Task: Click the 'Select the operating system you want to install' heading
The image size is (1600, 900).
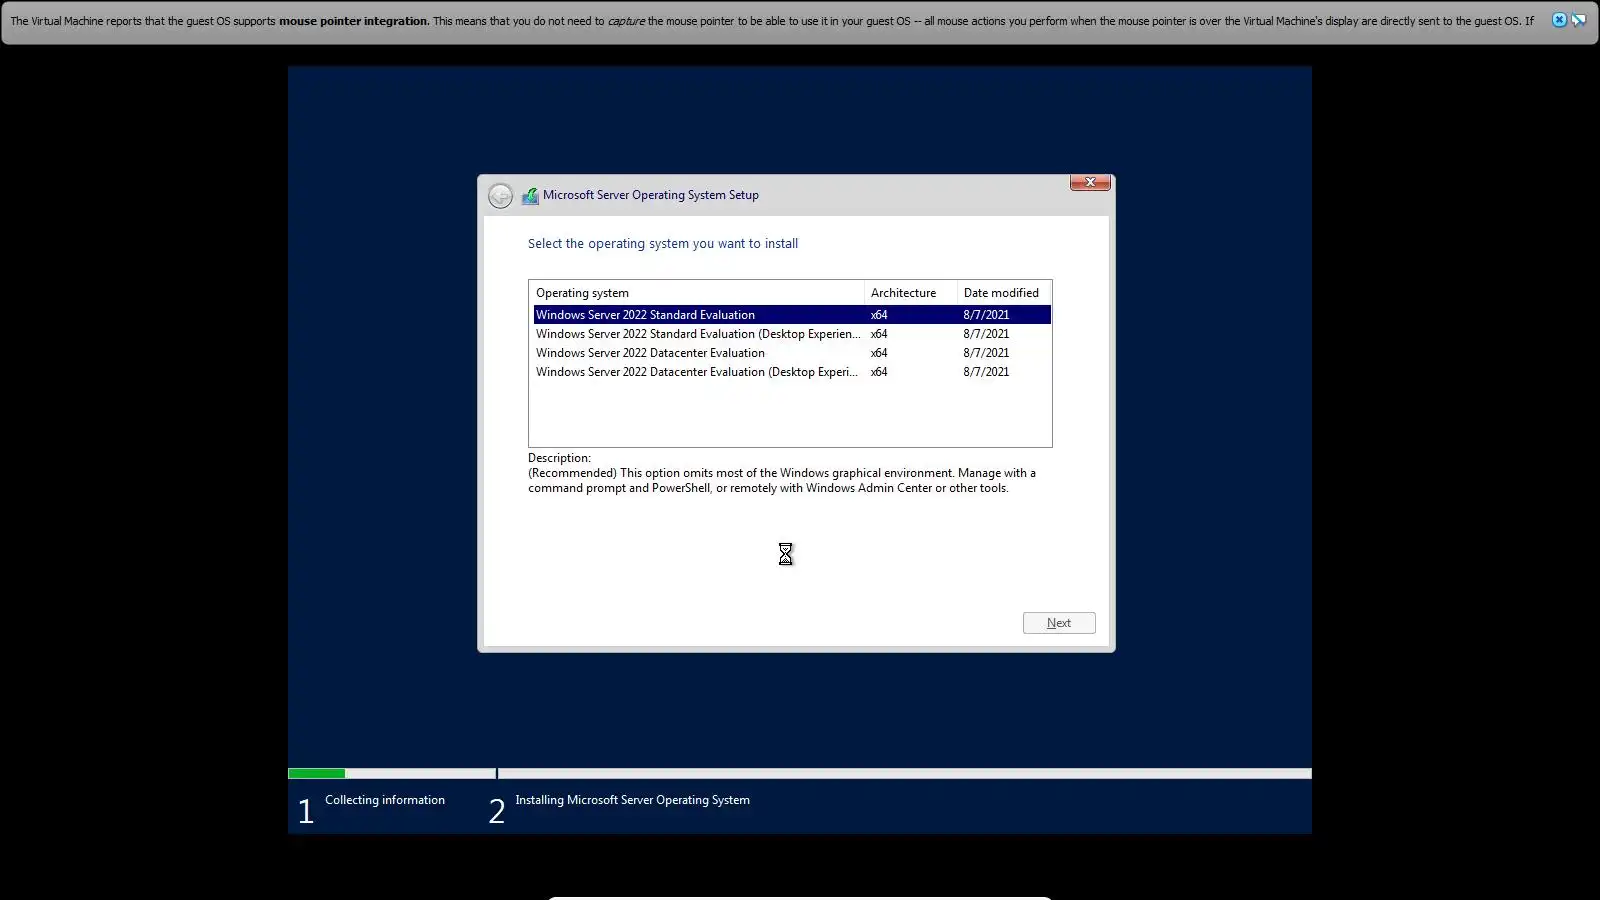Action: click(x=663, y=243)
